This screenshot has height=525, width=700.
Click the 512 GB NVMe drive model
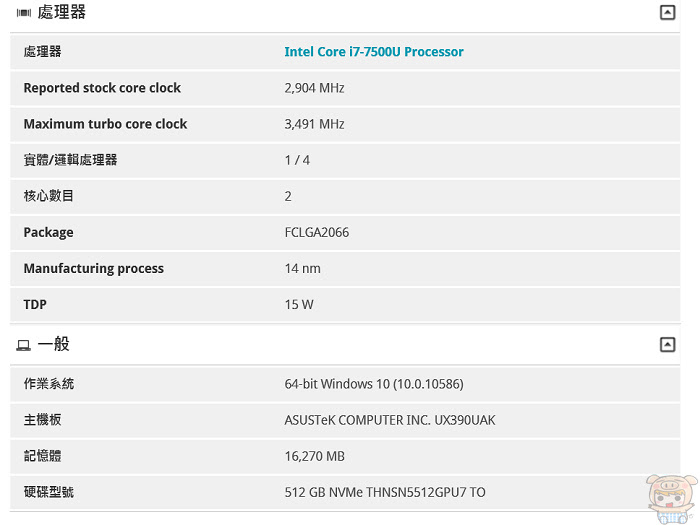pos(385,492)
